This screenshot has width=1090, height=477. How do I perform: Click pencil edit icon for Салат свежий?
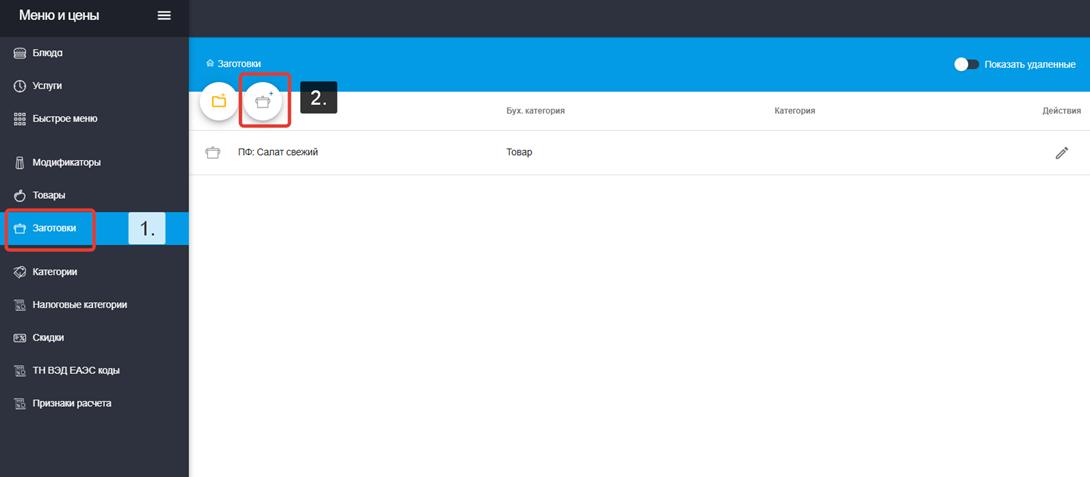(x=1061, y=153)
